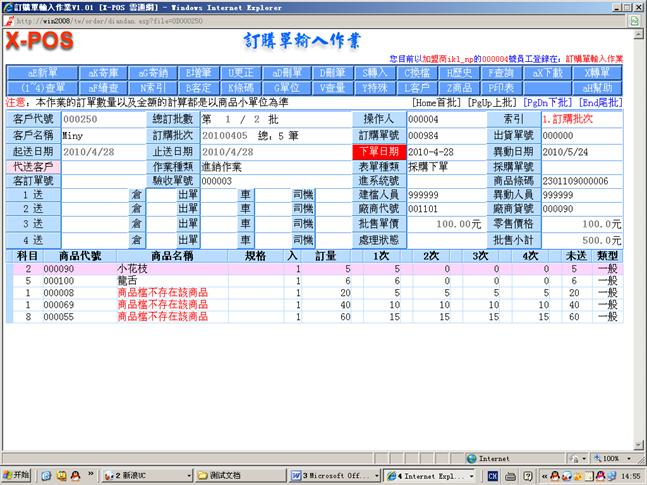
Task: Click the PgDn下批 next batch link
Action: [x=548, y=102]
